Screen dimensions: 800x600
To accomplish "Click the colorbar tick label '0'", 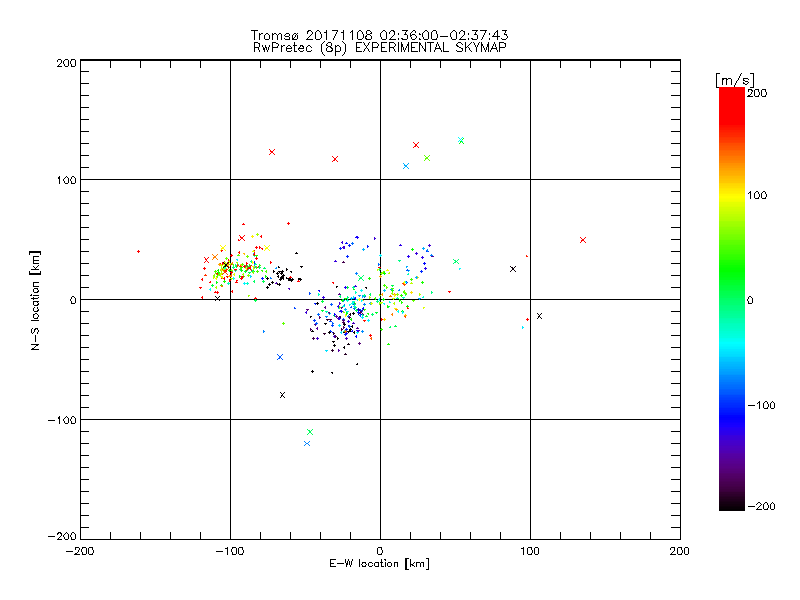I will tap(750, 300).
